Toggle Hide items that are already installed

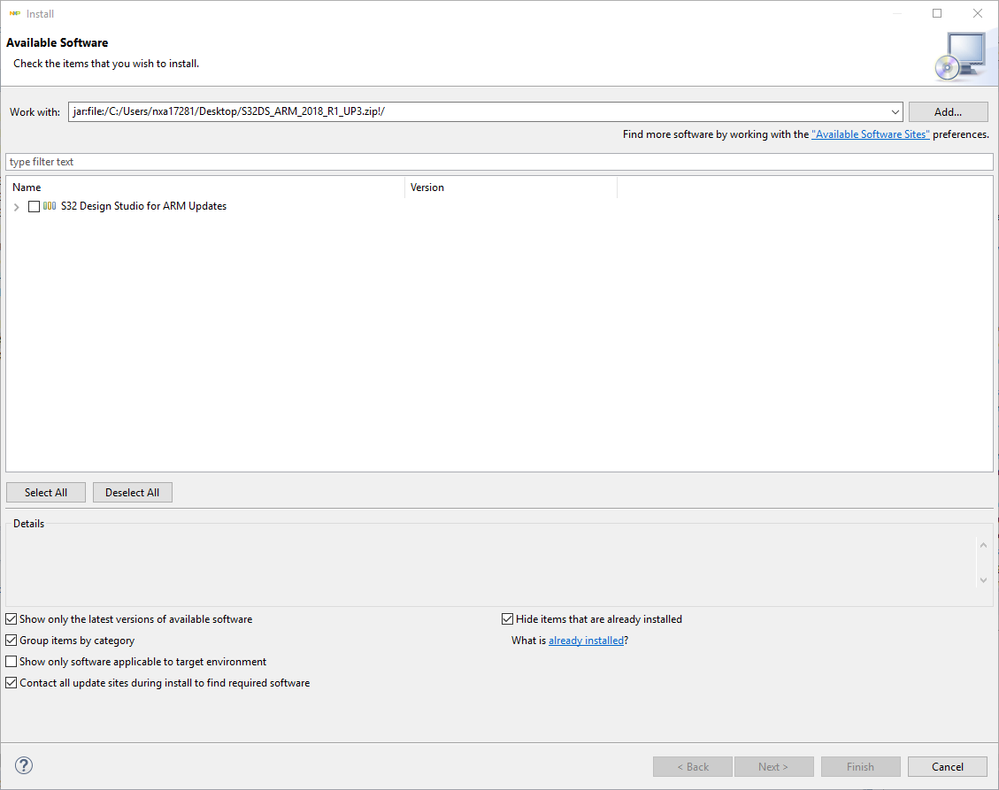pyautogui.click(x=507, y=619)
